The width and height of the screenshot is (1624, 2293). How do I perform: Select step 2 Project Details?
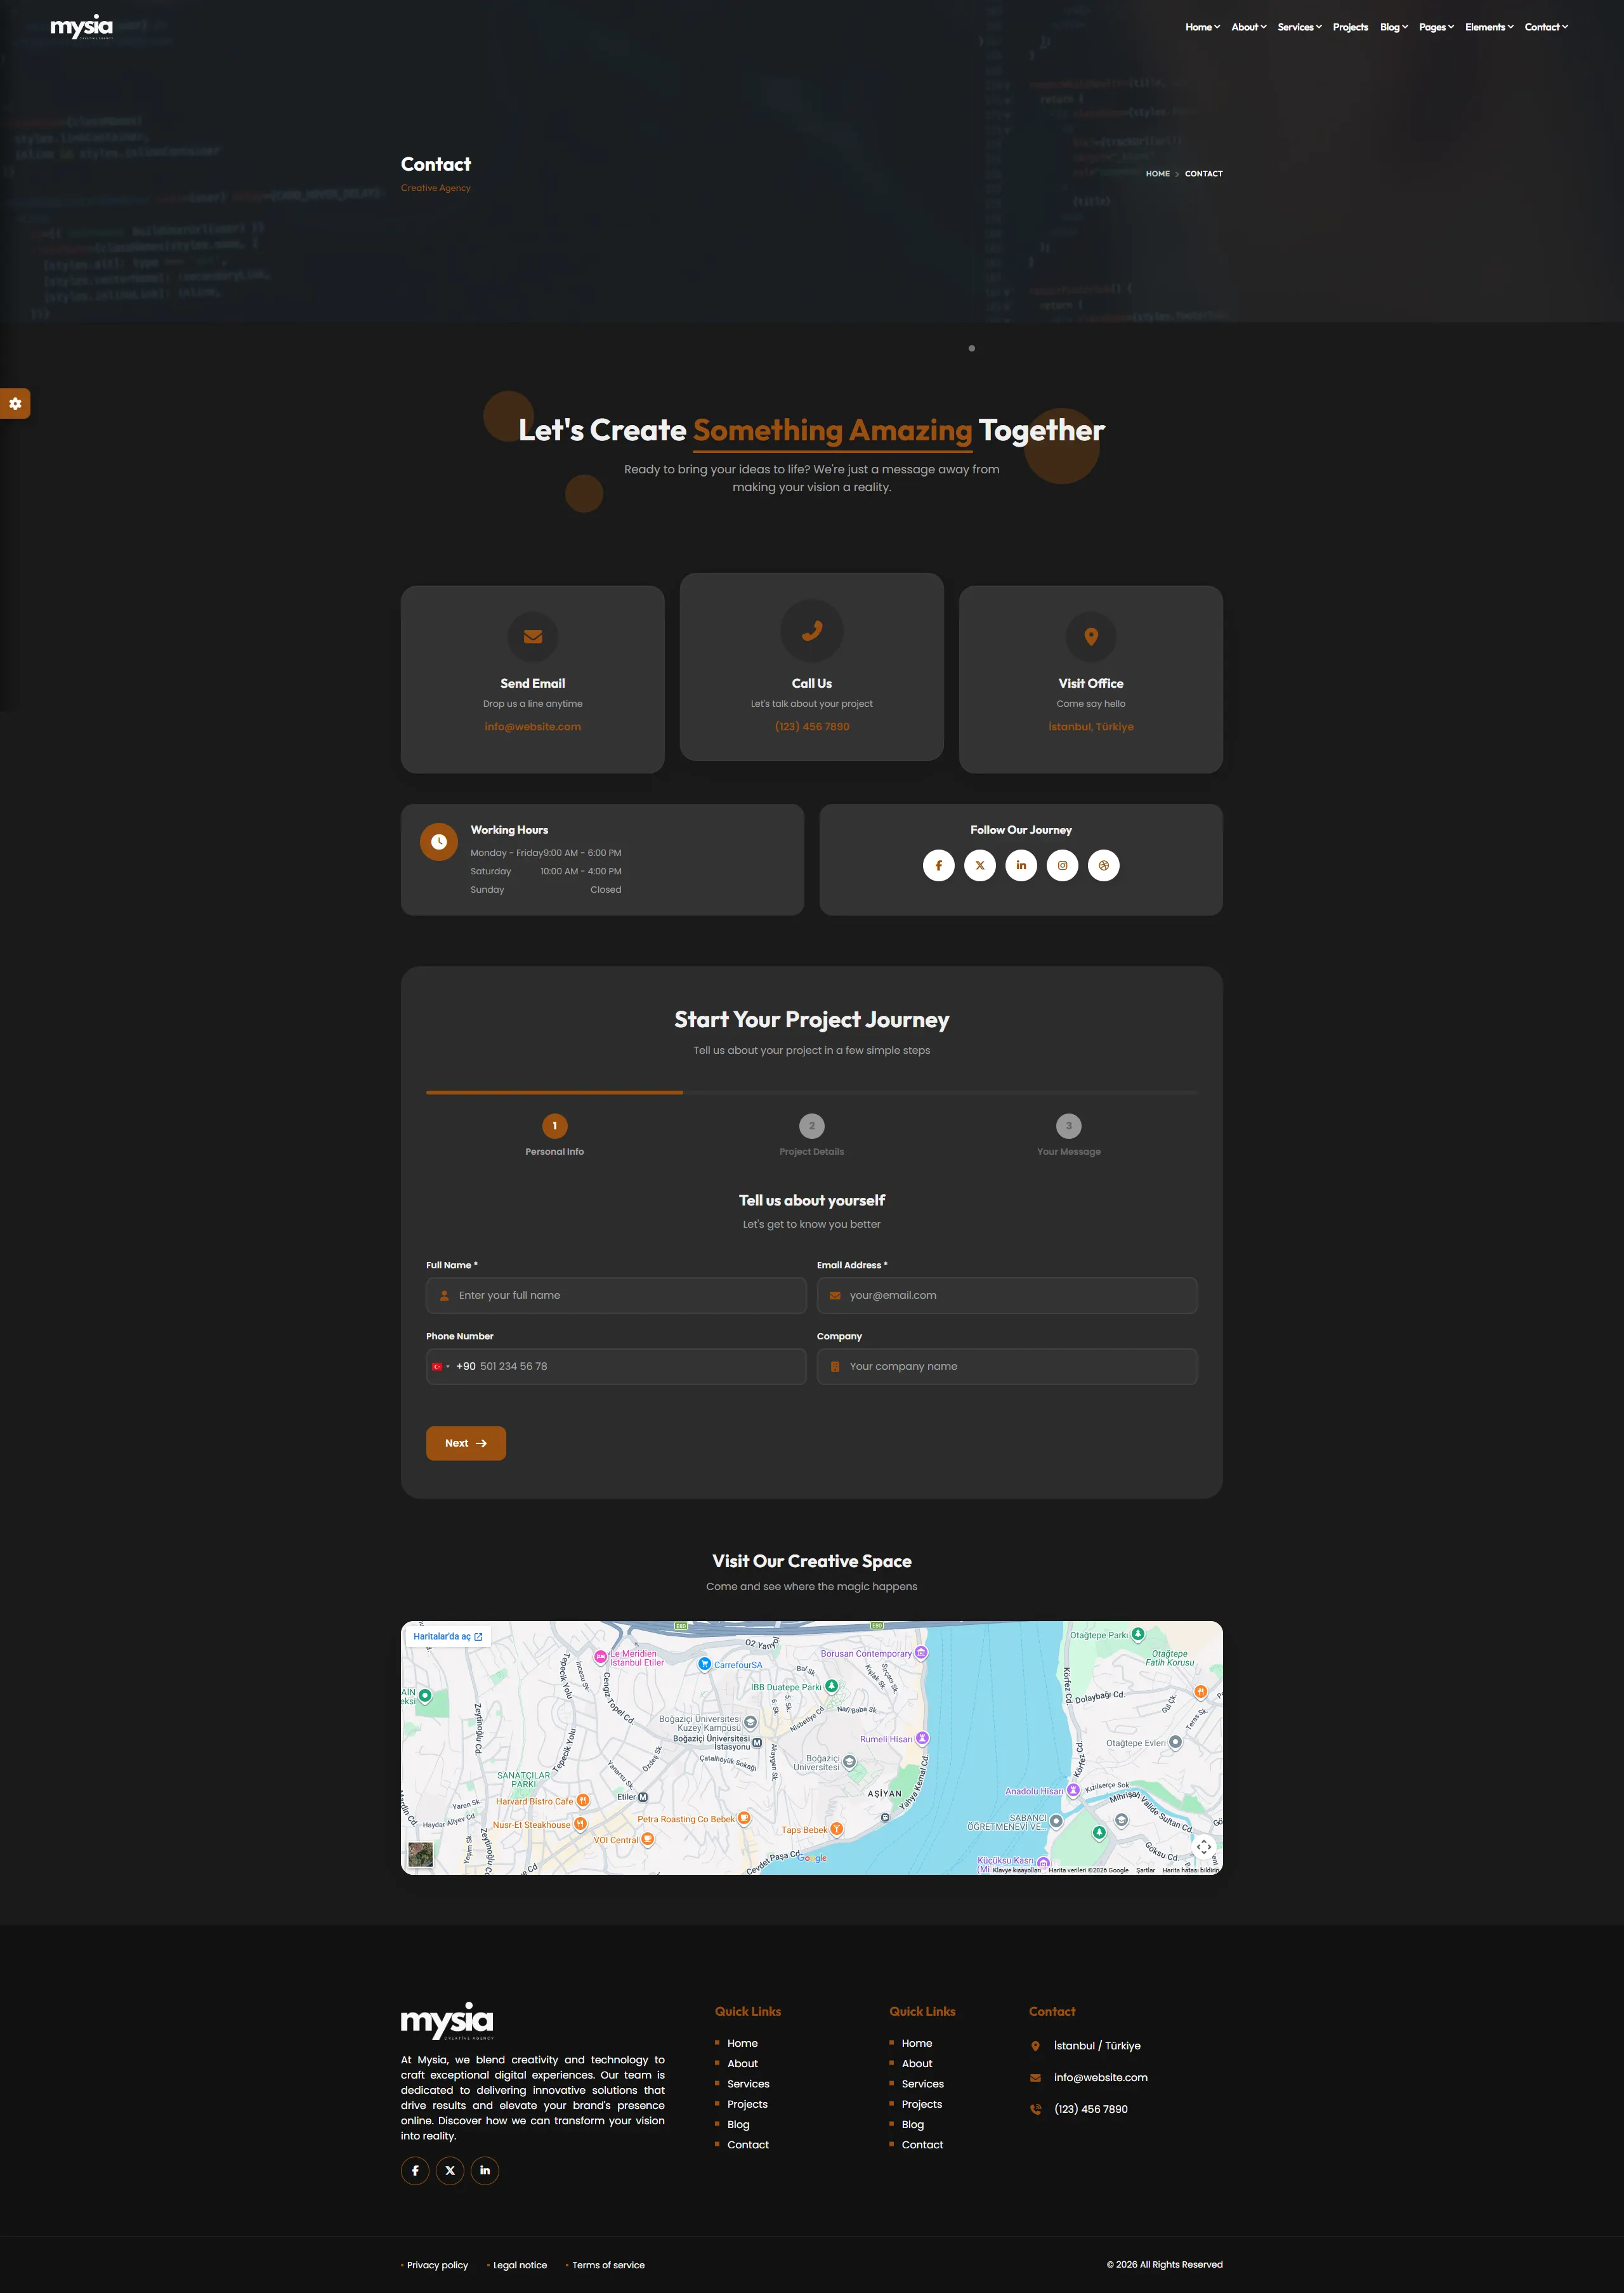[x=811, y=1135]
